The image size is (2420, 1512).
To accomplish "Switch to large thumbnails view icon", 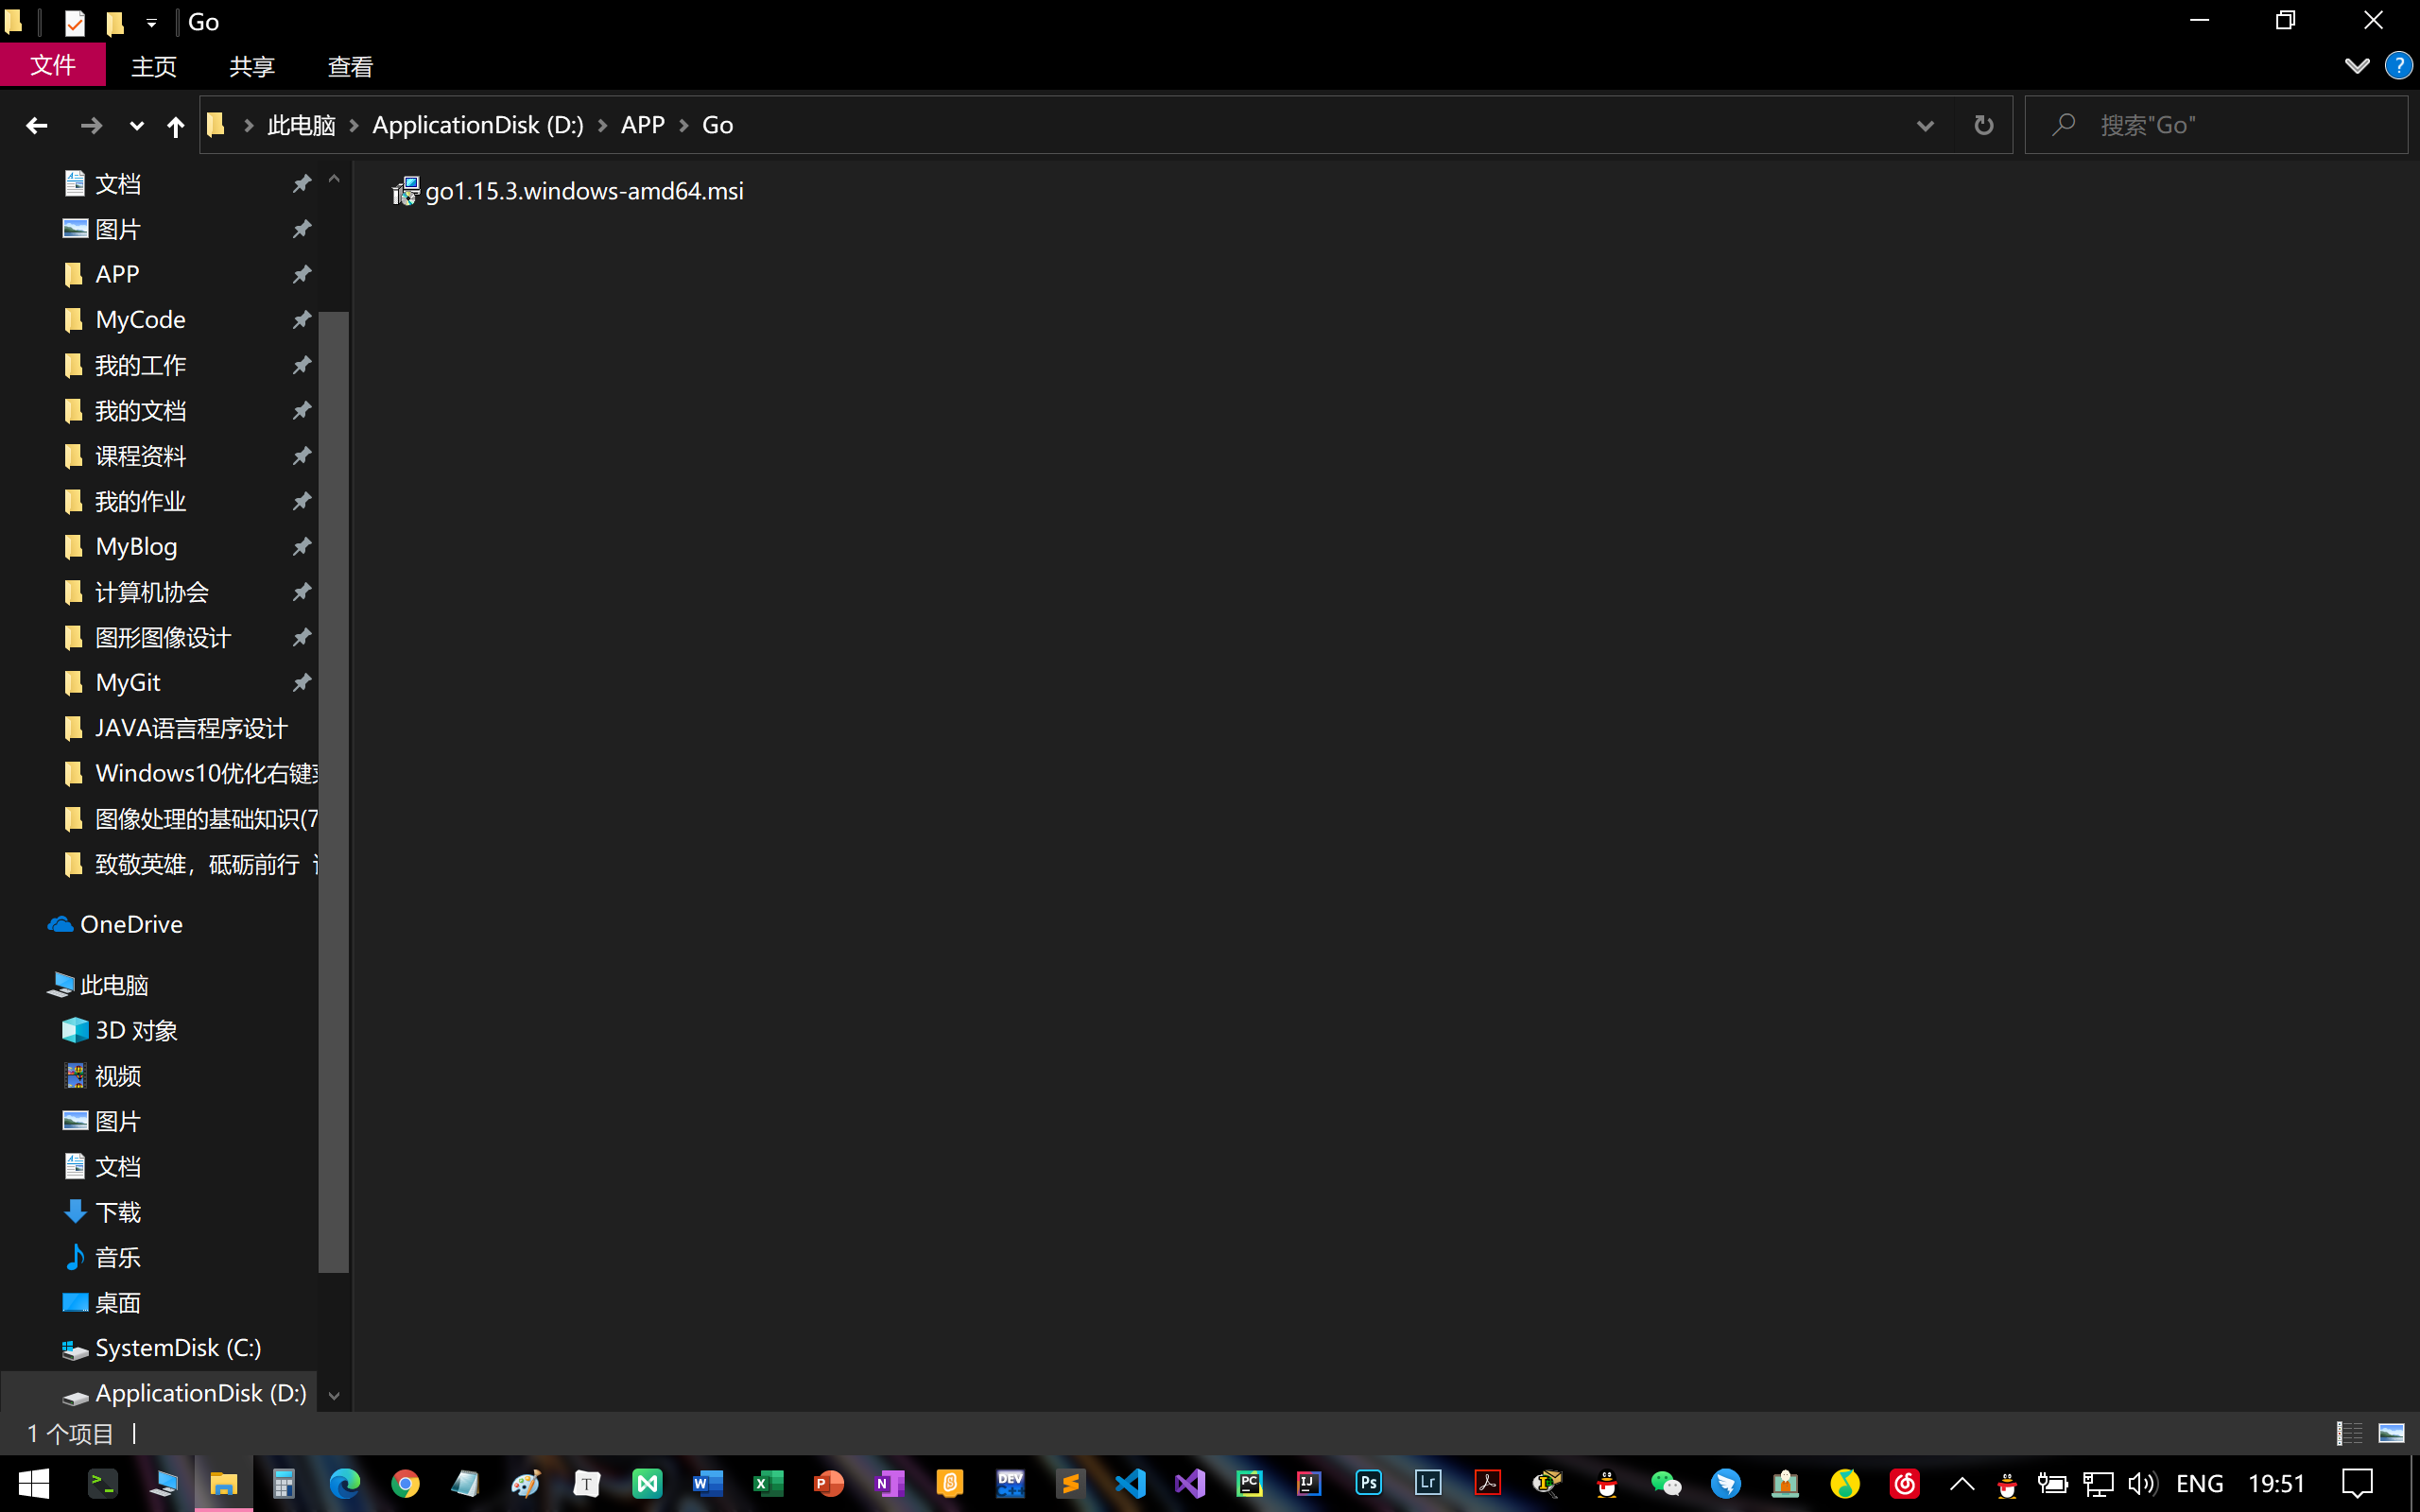I will 2391,1433.
